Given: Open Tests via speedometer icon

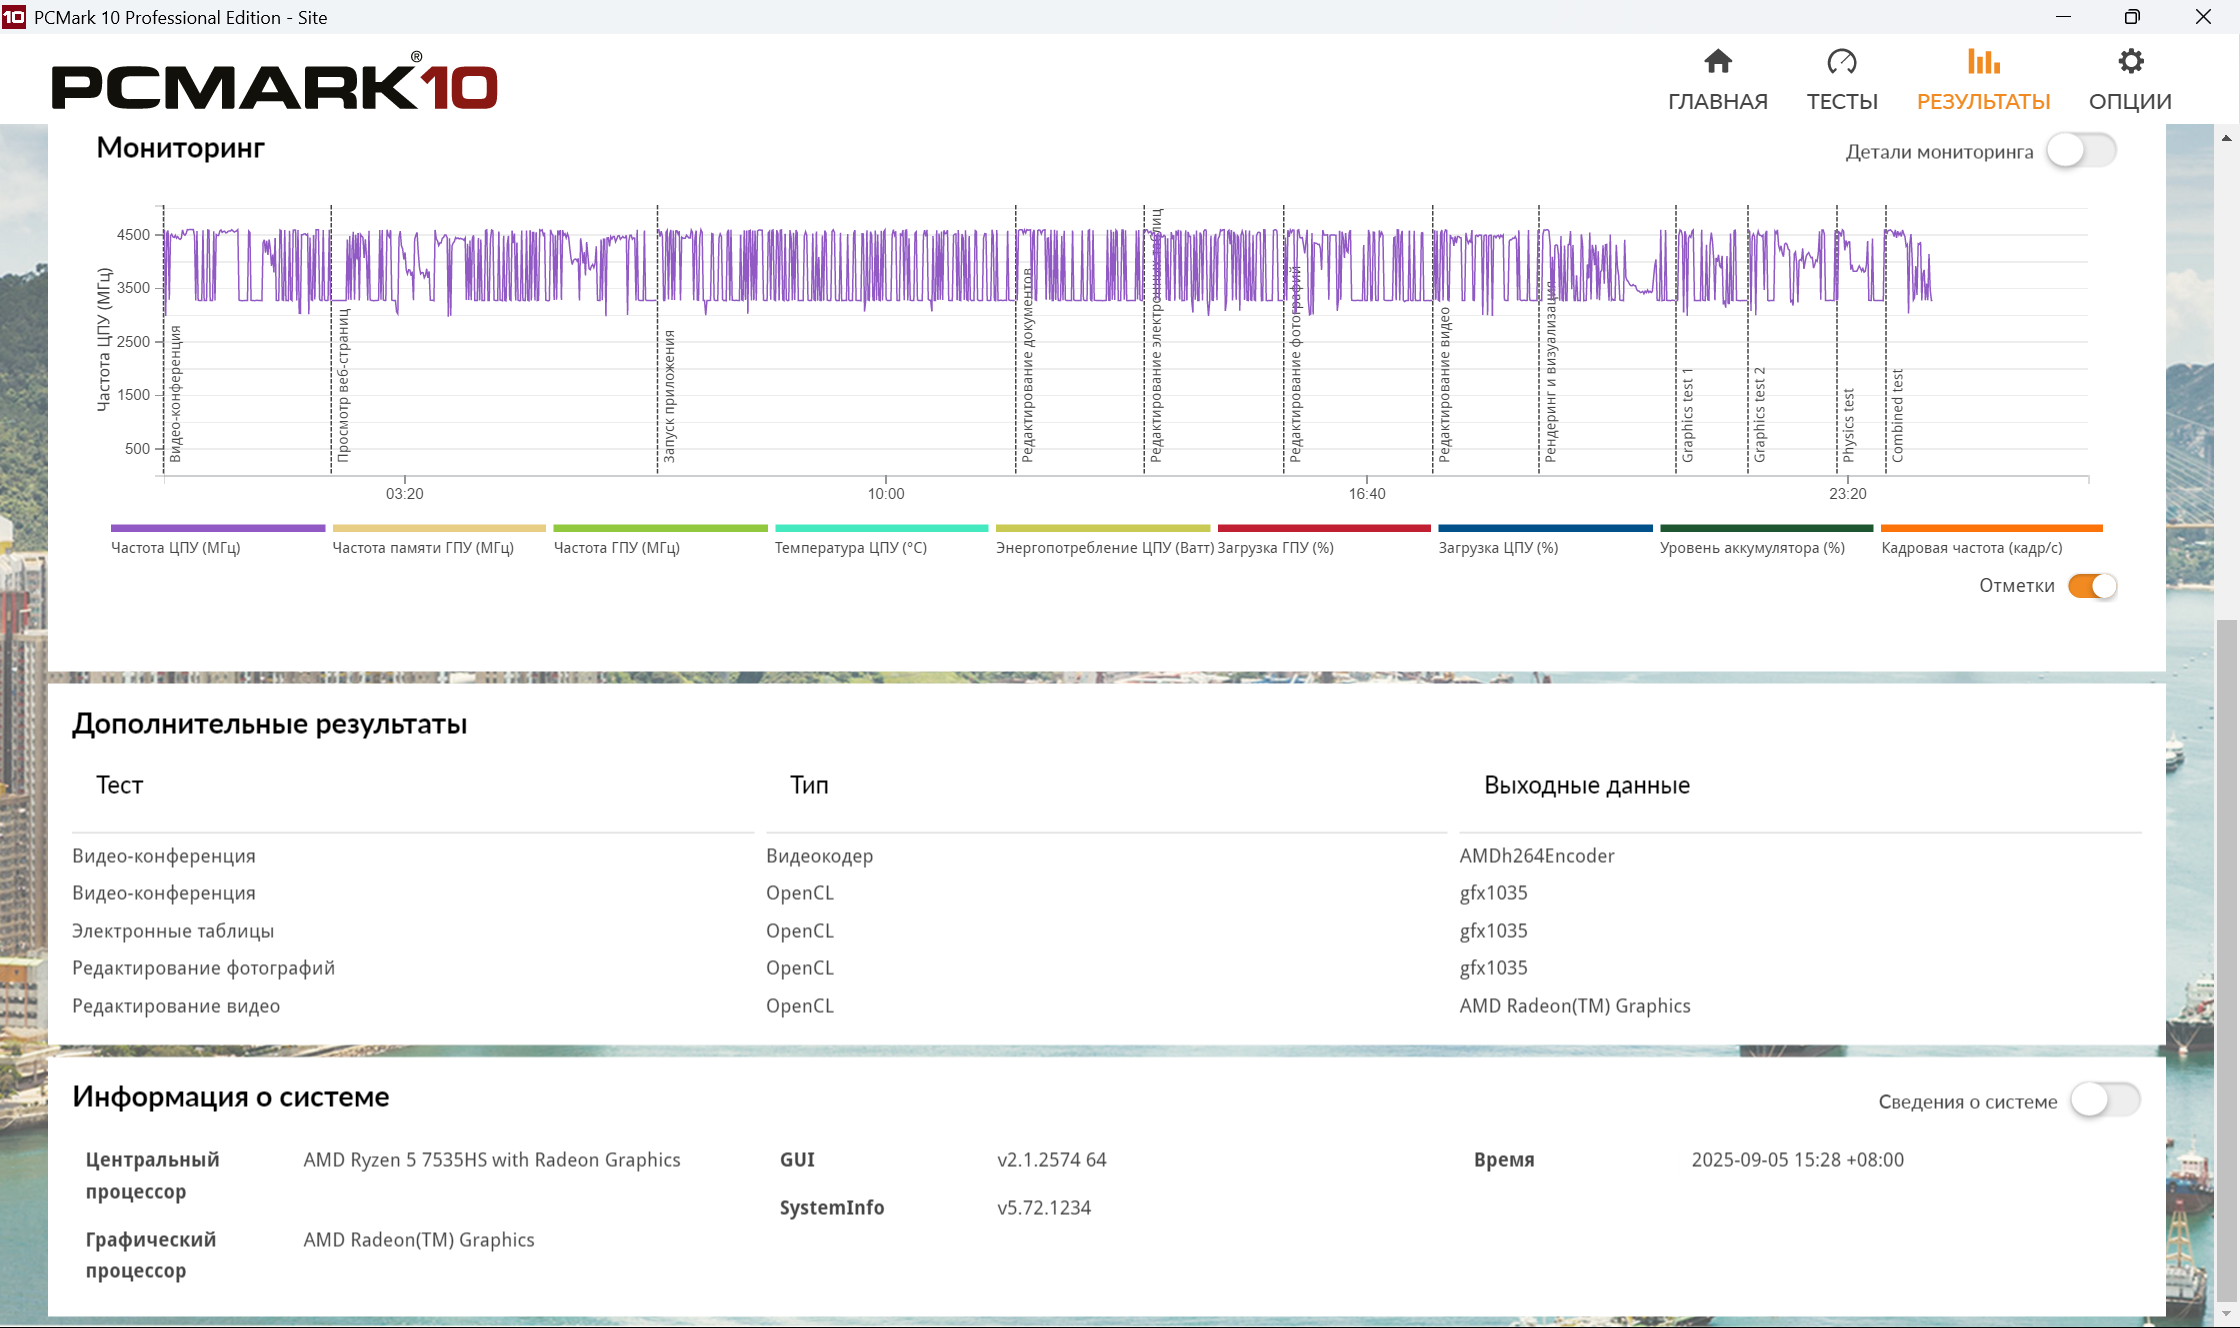Looking at the screenshot, I should click(1841, 62).
